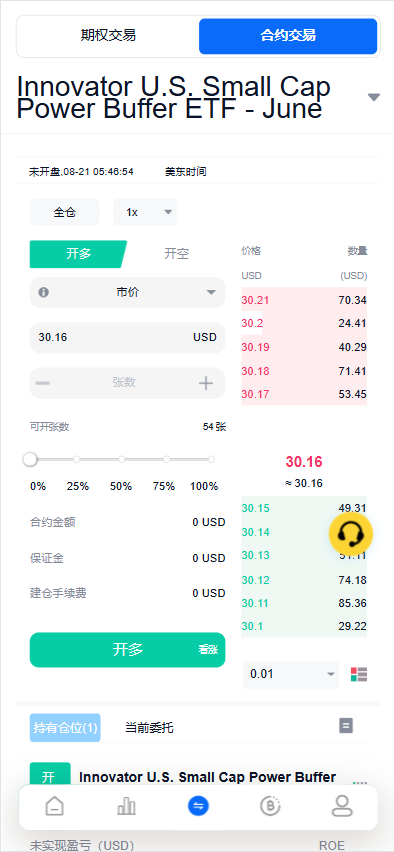This screenshot has height=852, width=394.
Task: Submit the green 开多 看涨 button
Action: click(127, 649)
